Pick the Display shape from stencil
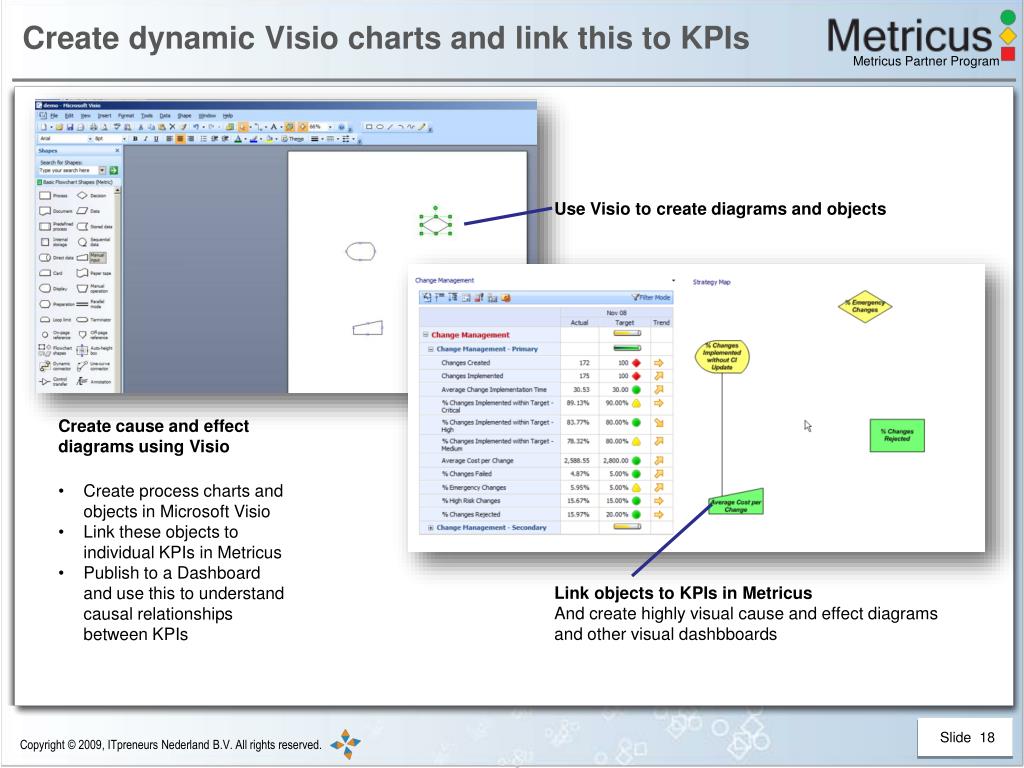1024x768 pixels. pos(53,289)
